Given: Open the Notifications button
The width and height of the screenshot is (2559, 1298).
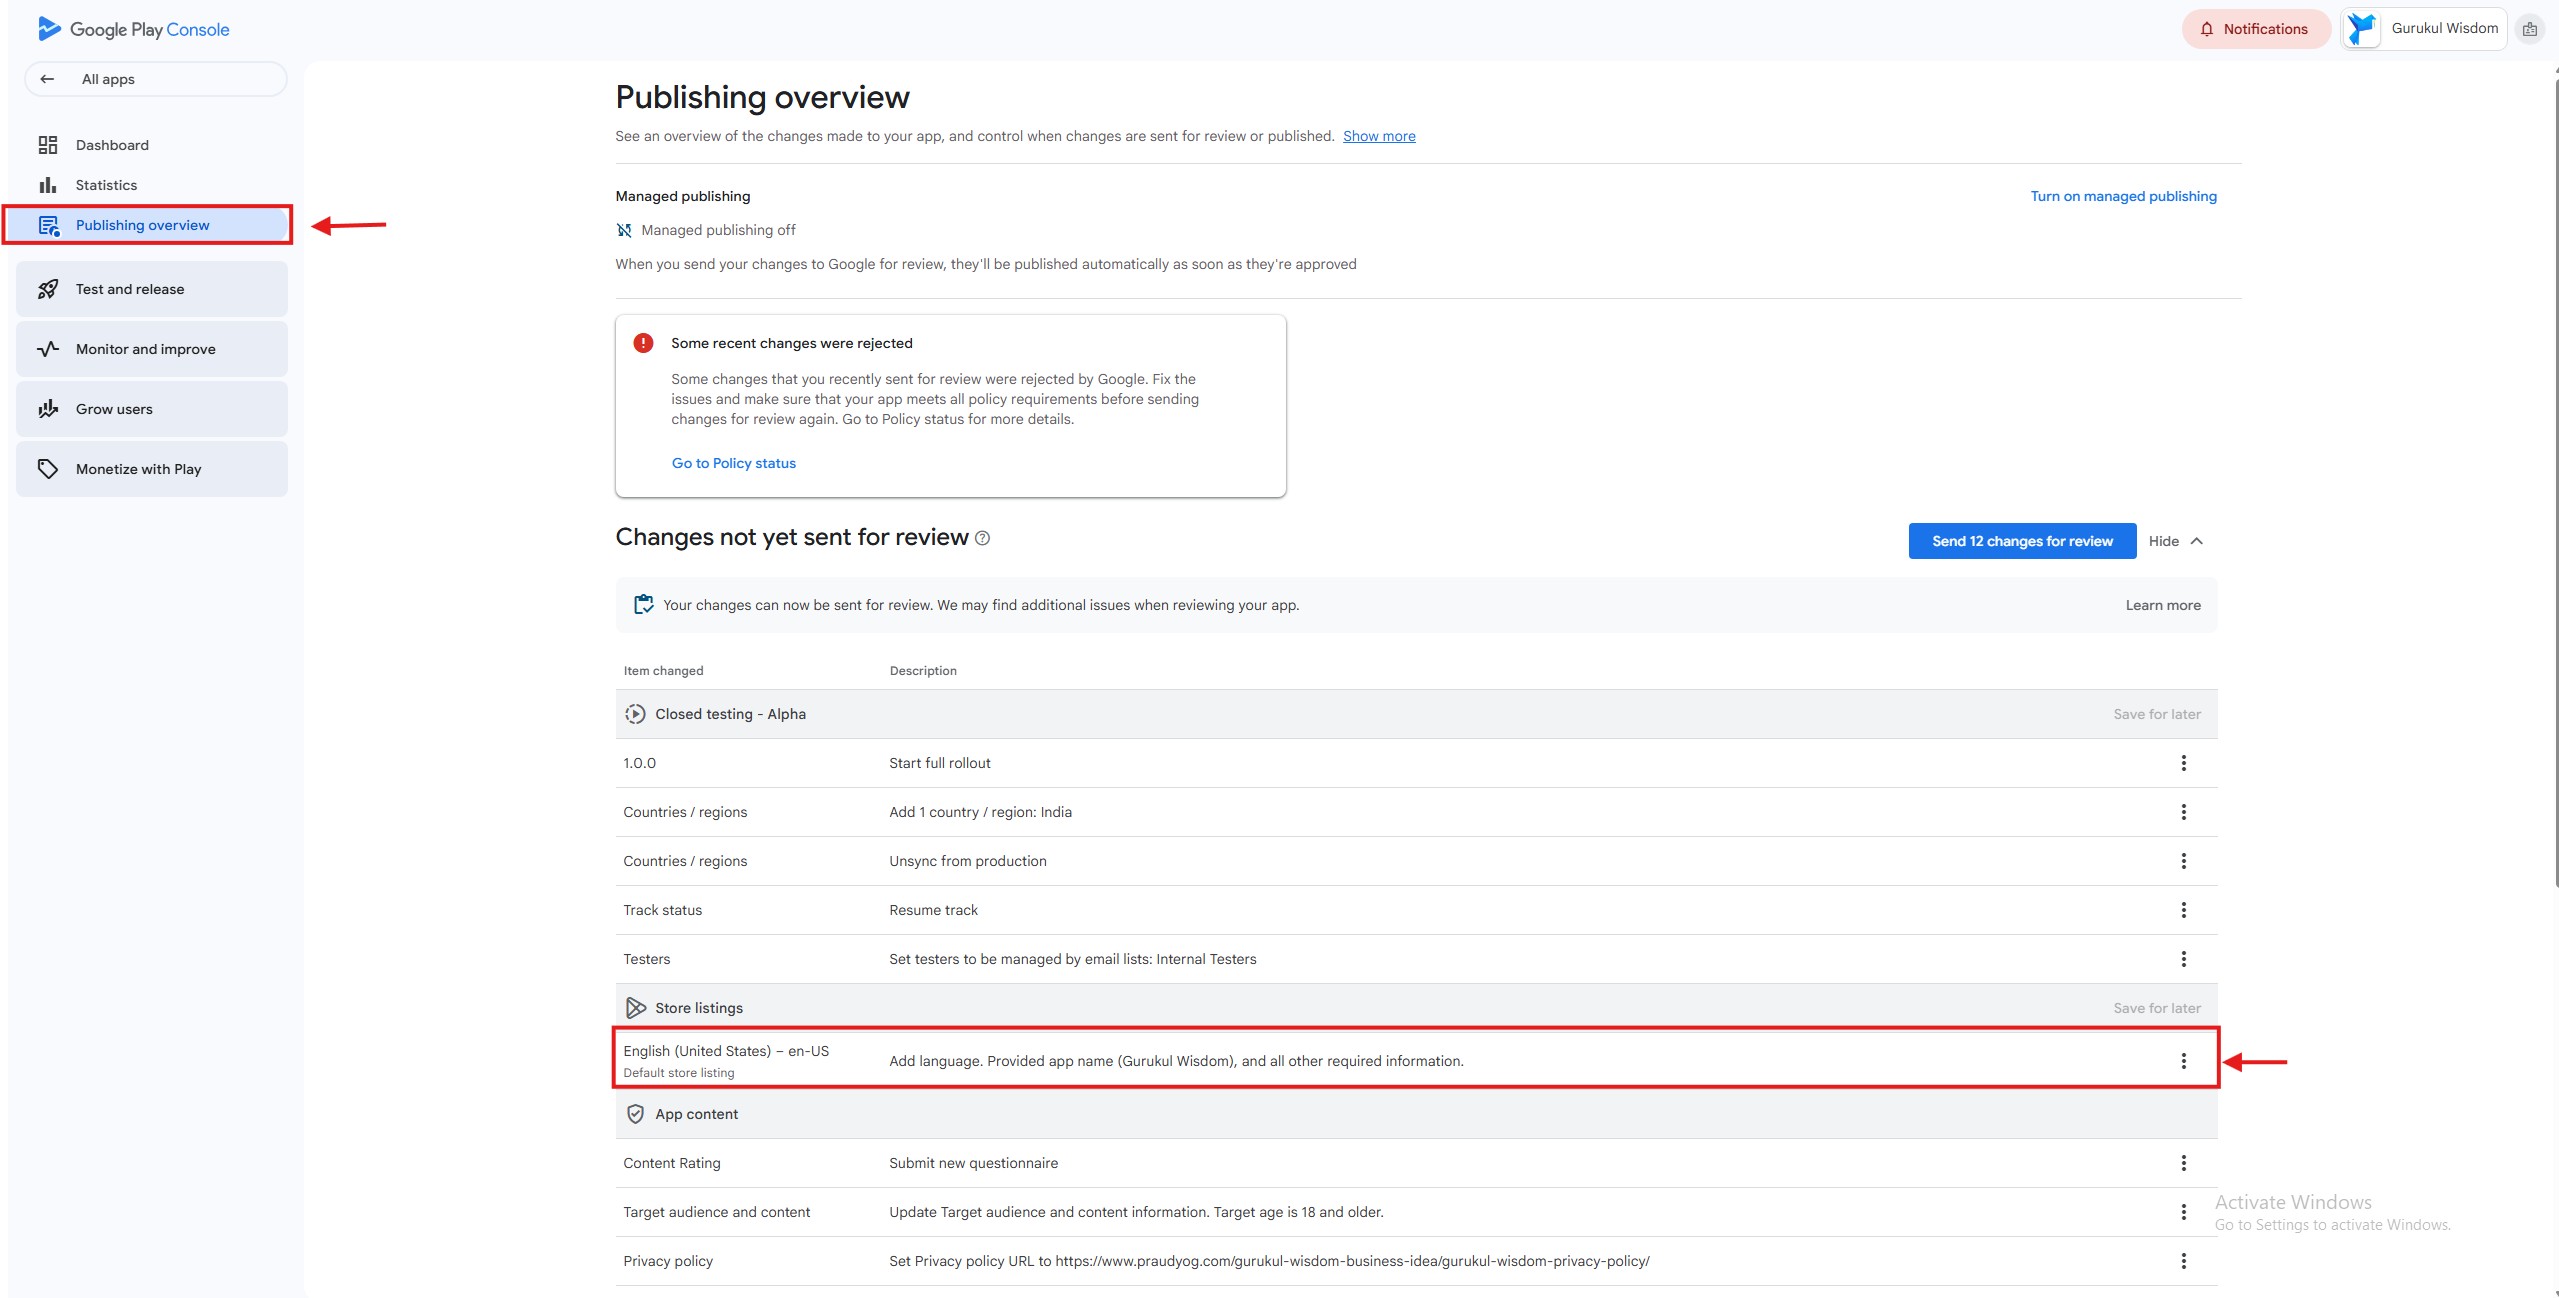Looking at the screenshot, I should [x=2255, y=29].
